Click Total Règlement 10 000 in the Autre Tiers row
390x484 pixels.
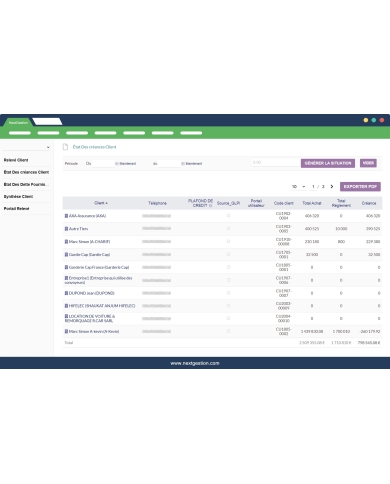pyautogui.click(x=341, y=229)
